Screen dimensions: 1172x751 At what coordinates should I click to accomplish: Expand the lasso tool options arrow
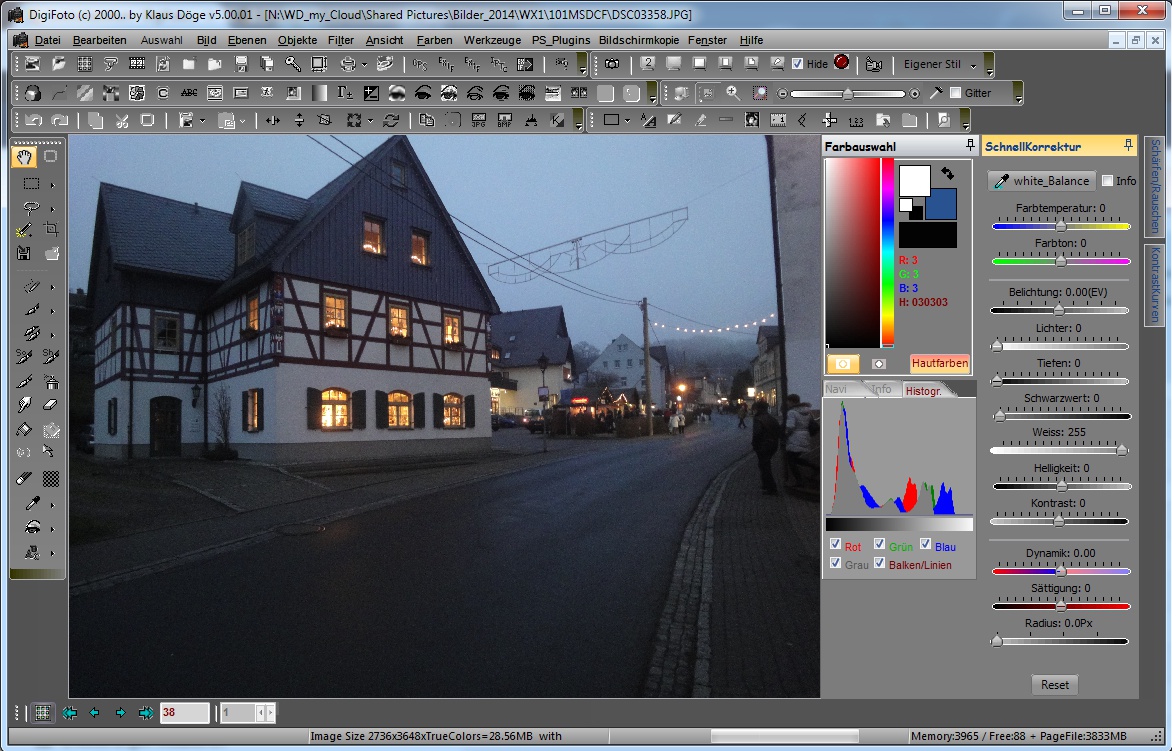coord(53,208)
